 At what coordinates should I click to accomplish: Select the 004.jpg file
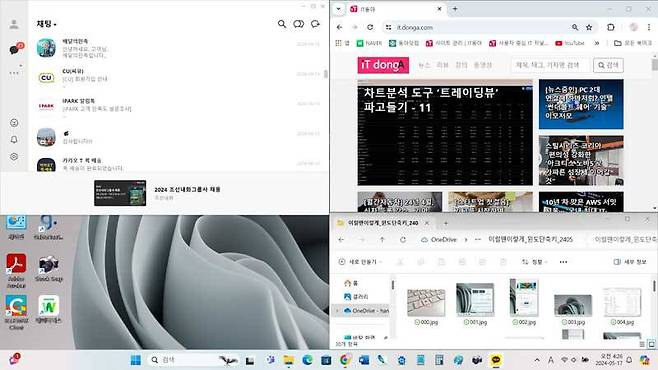coord(622,306)
